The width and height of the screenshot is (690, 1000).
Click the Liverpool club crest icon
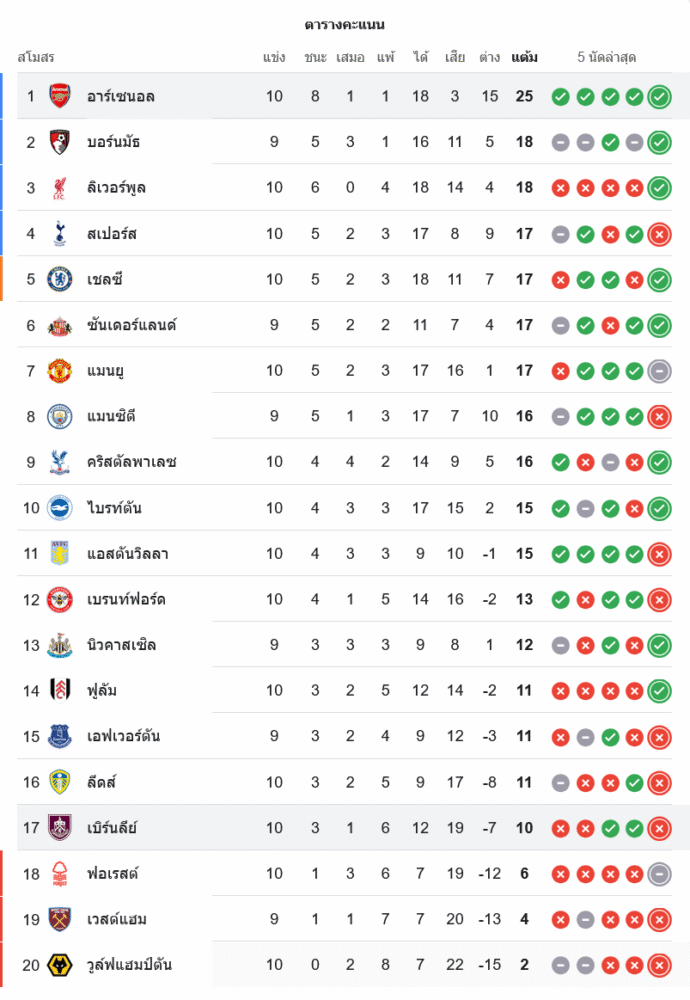tap(60, 187)
